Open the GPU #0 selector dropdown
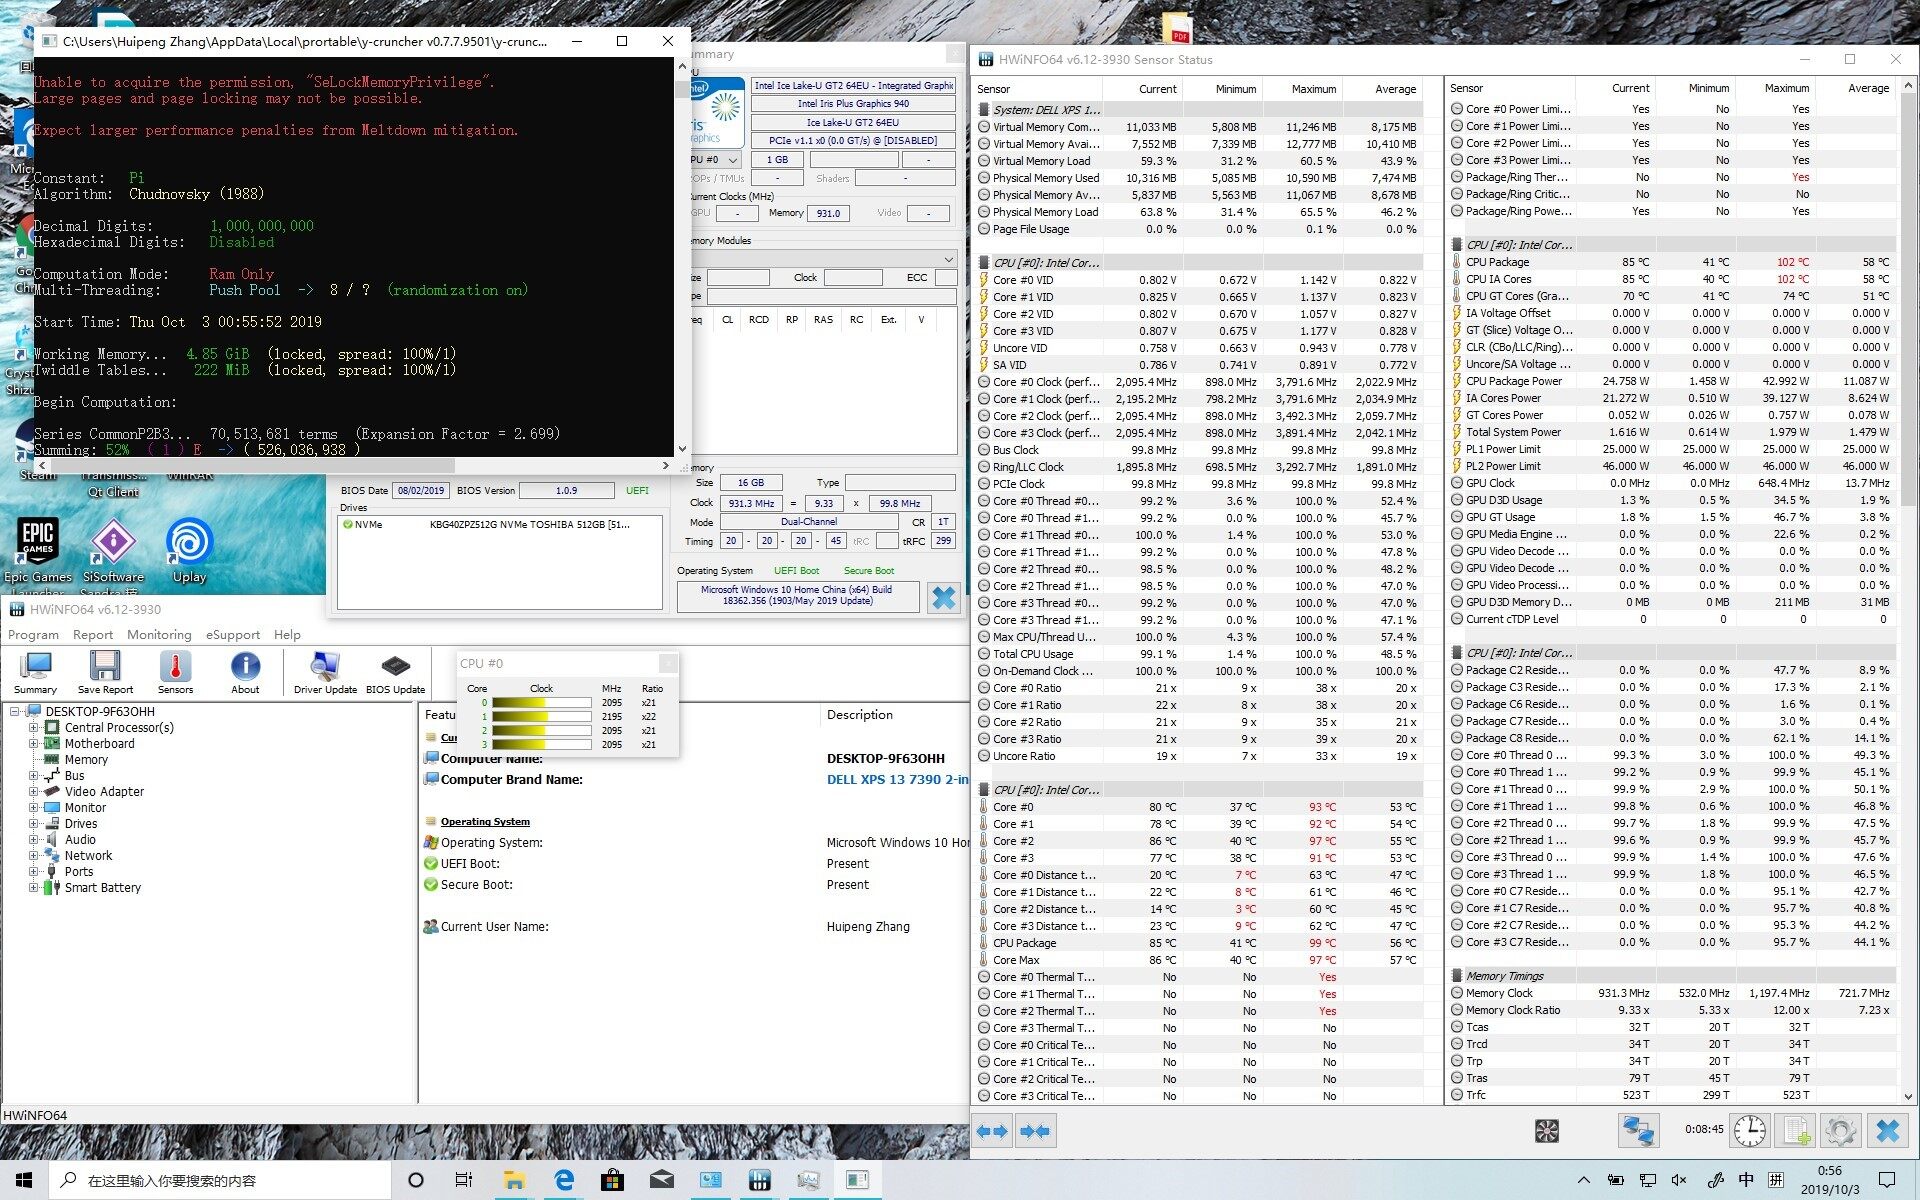Image resolution: width=1920 pixels, height=1200 pixels. 716,160
